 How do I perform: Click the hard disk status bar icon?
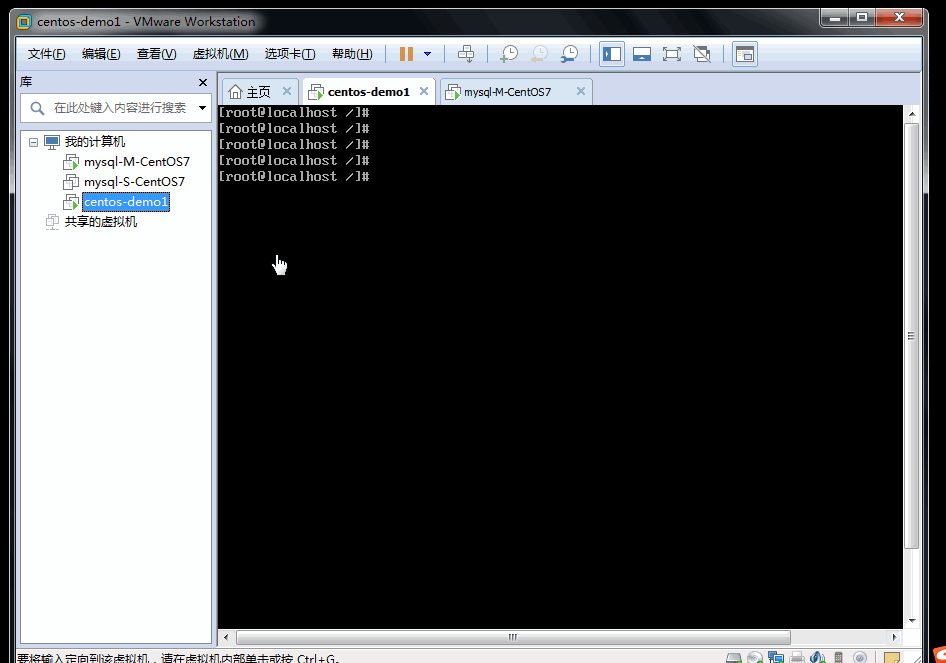pyautogui.click(x=734, y=658)
